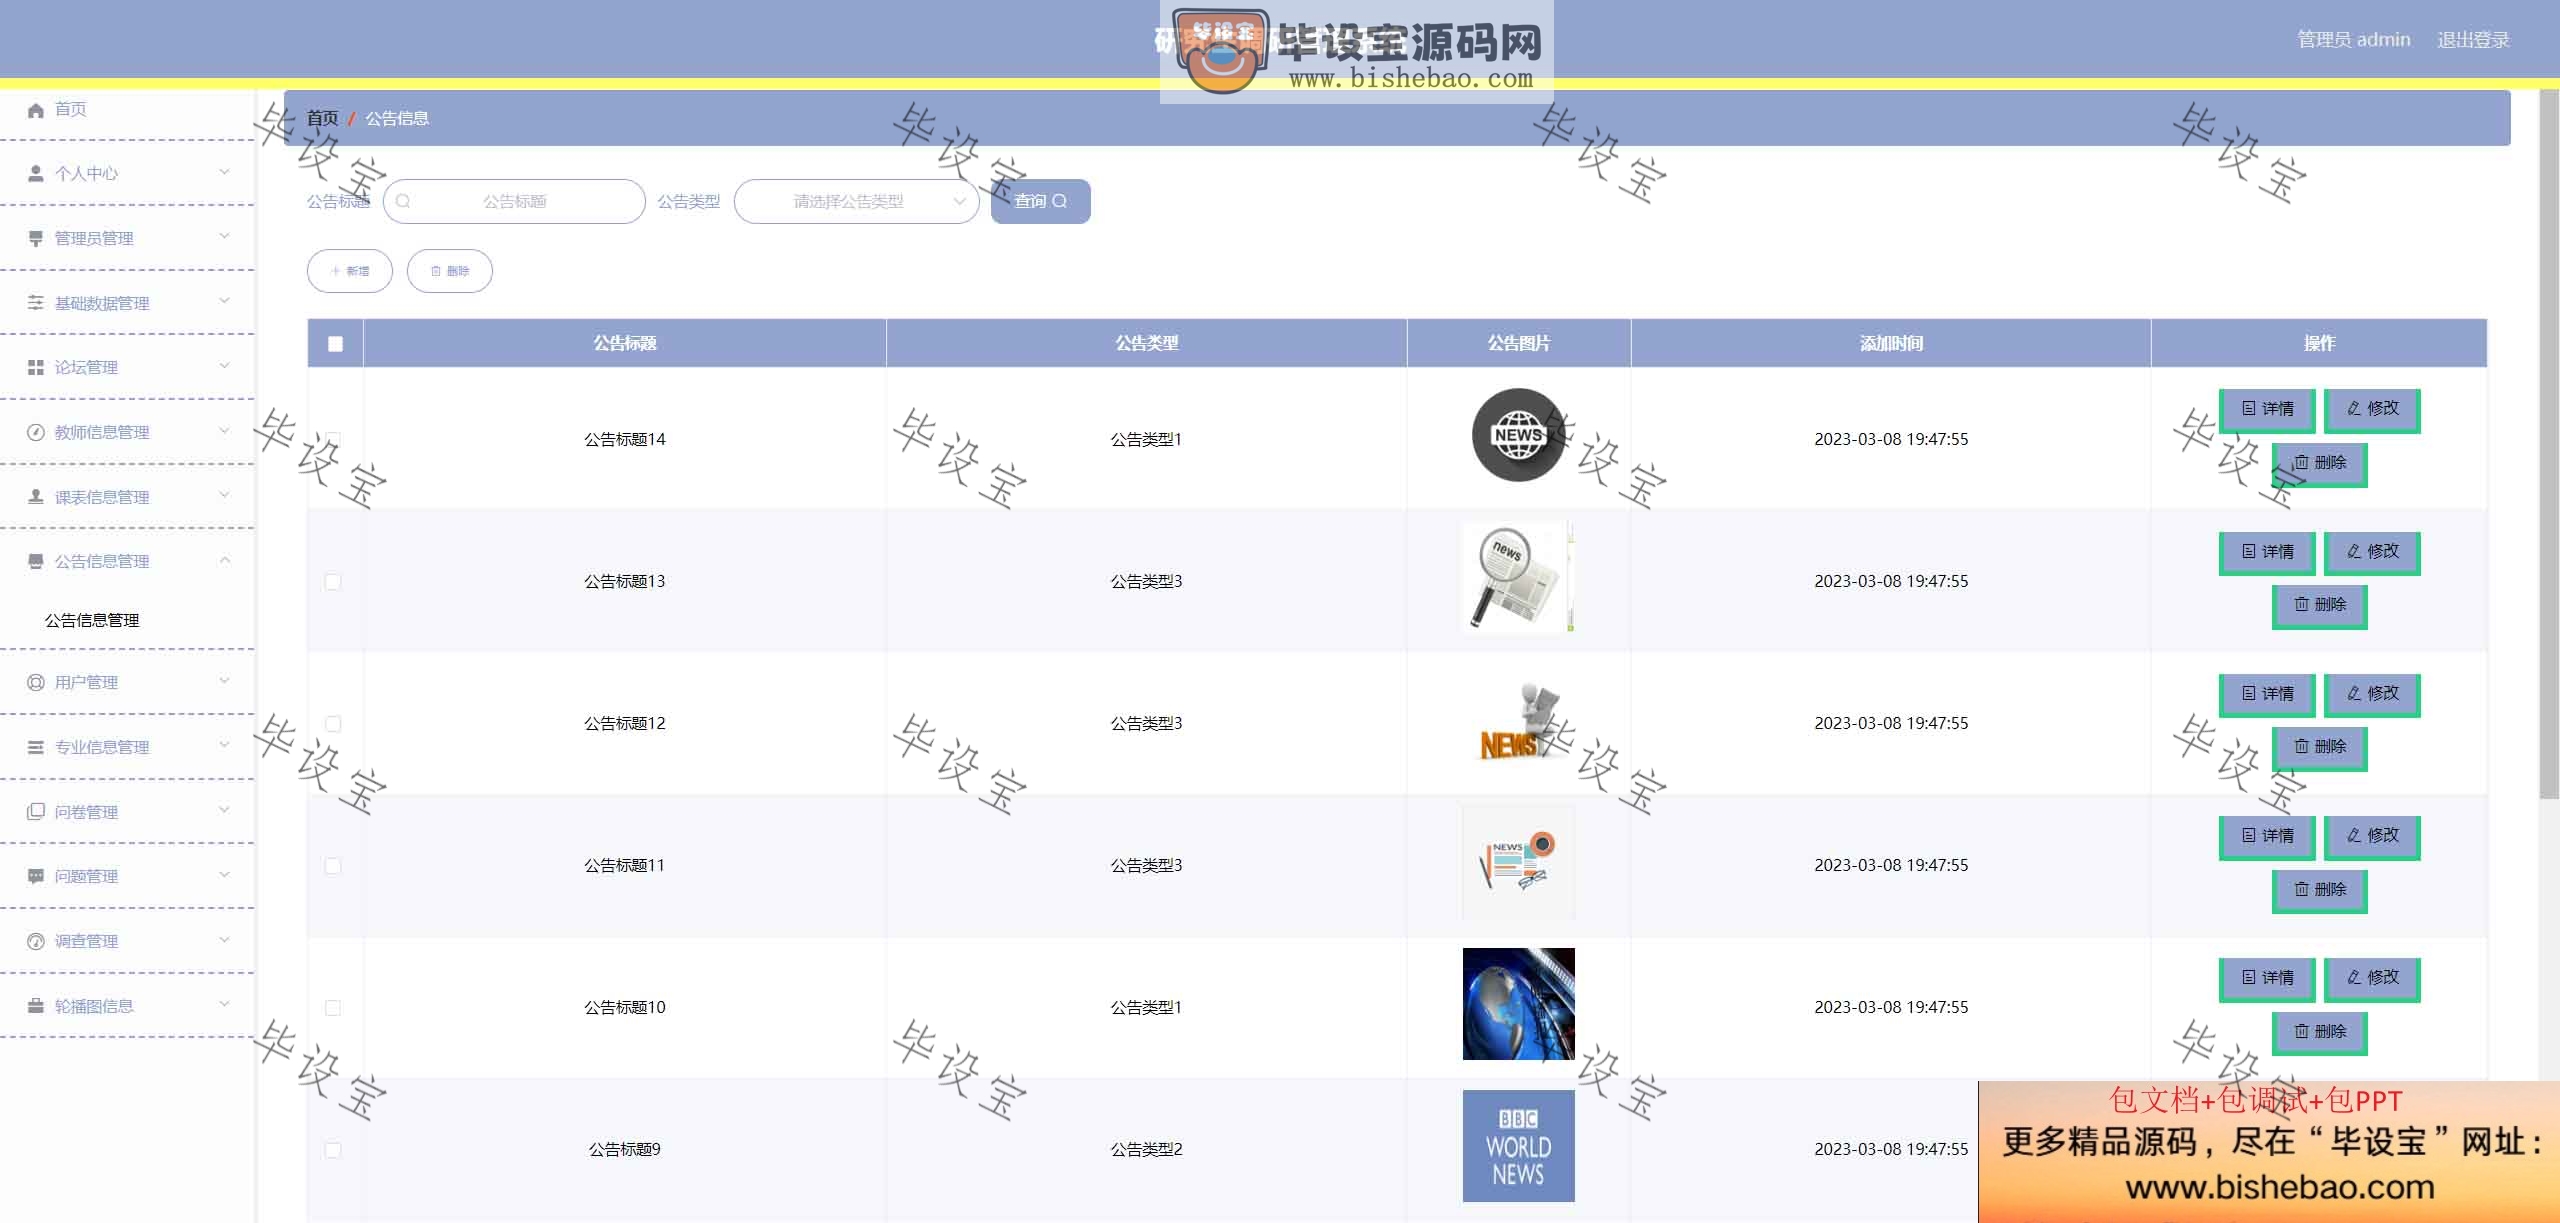Expand the 用户管理 menu chevron
This screenshot has width=2560, height=1223.
pyautogui.click(x=224, y=681)
